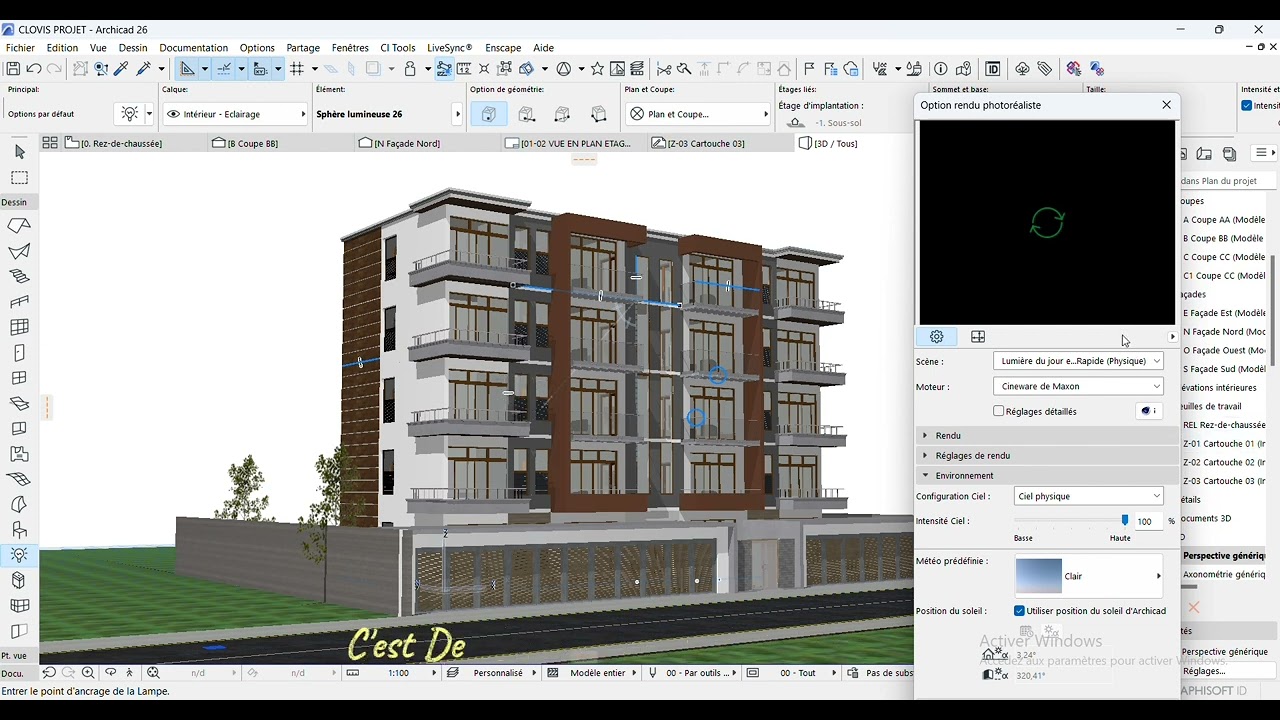1280x720 pixels.
Task: Select the Curtain Wall tool in toolbox
Action: click(19, 327)
